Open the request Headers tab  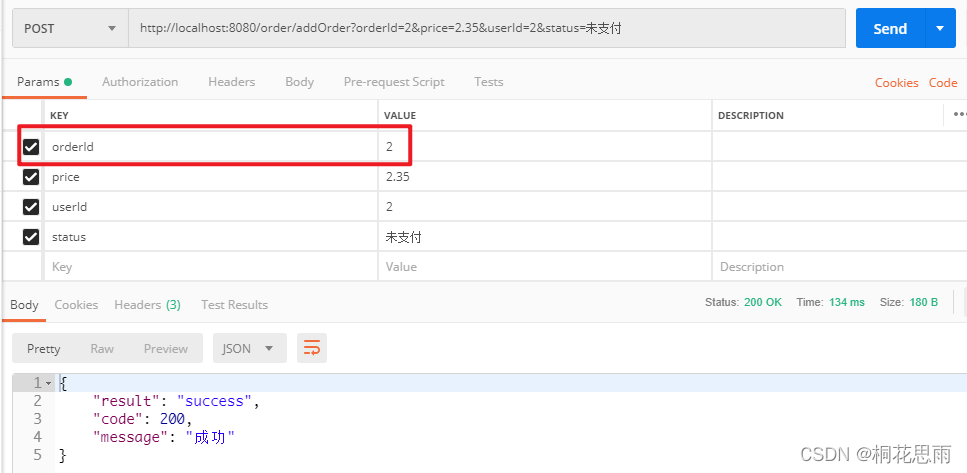(x=231, y=82)
